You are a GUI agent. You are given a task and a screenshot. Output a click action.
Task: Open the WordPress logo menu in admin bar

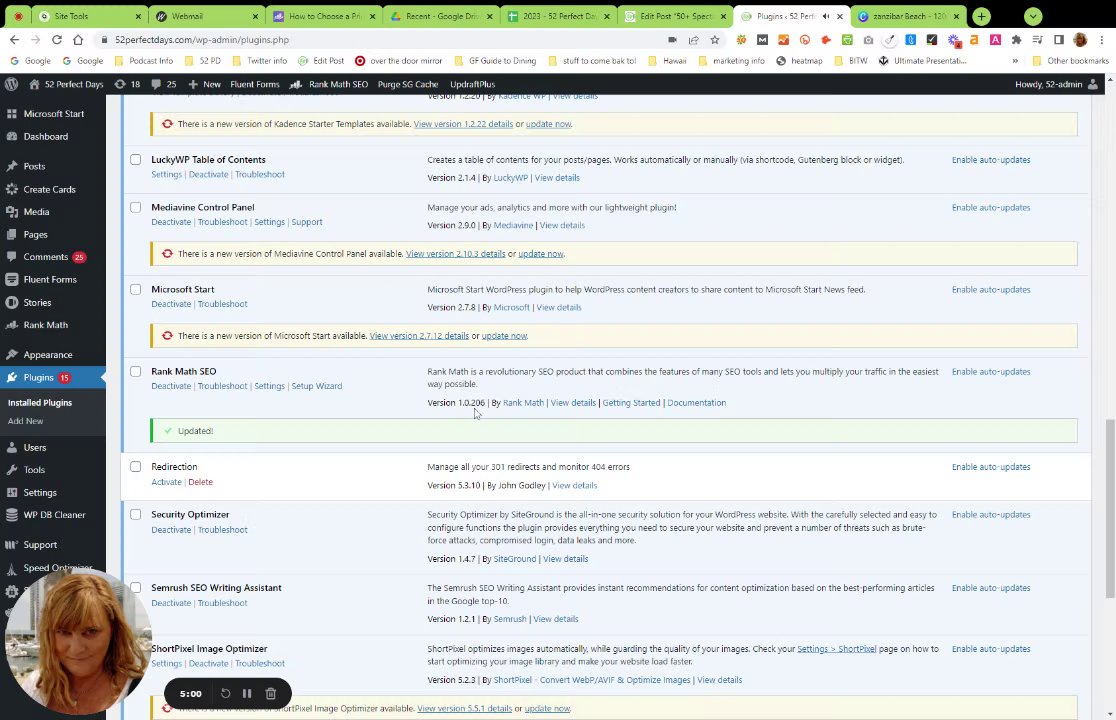tap(11, 84)
